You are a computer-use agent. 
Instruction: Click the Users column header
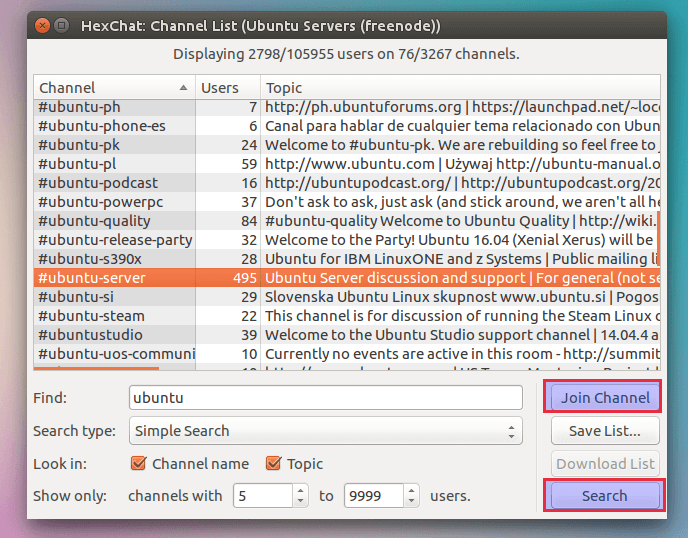(x=227, y=88)
